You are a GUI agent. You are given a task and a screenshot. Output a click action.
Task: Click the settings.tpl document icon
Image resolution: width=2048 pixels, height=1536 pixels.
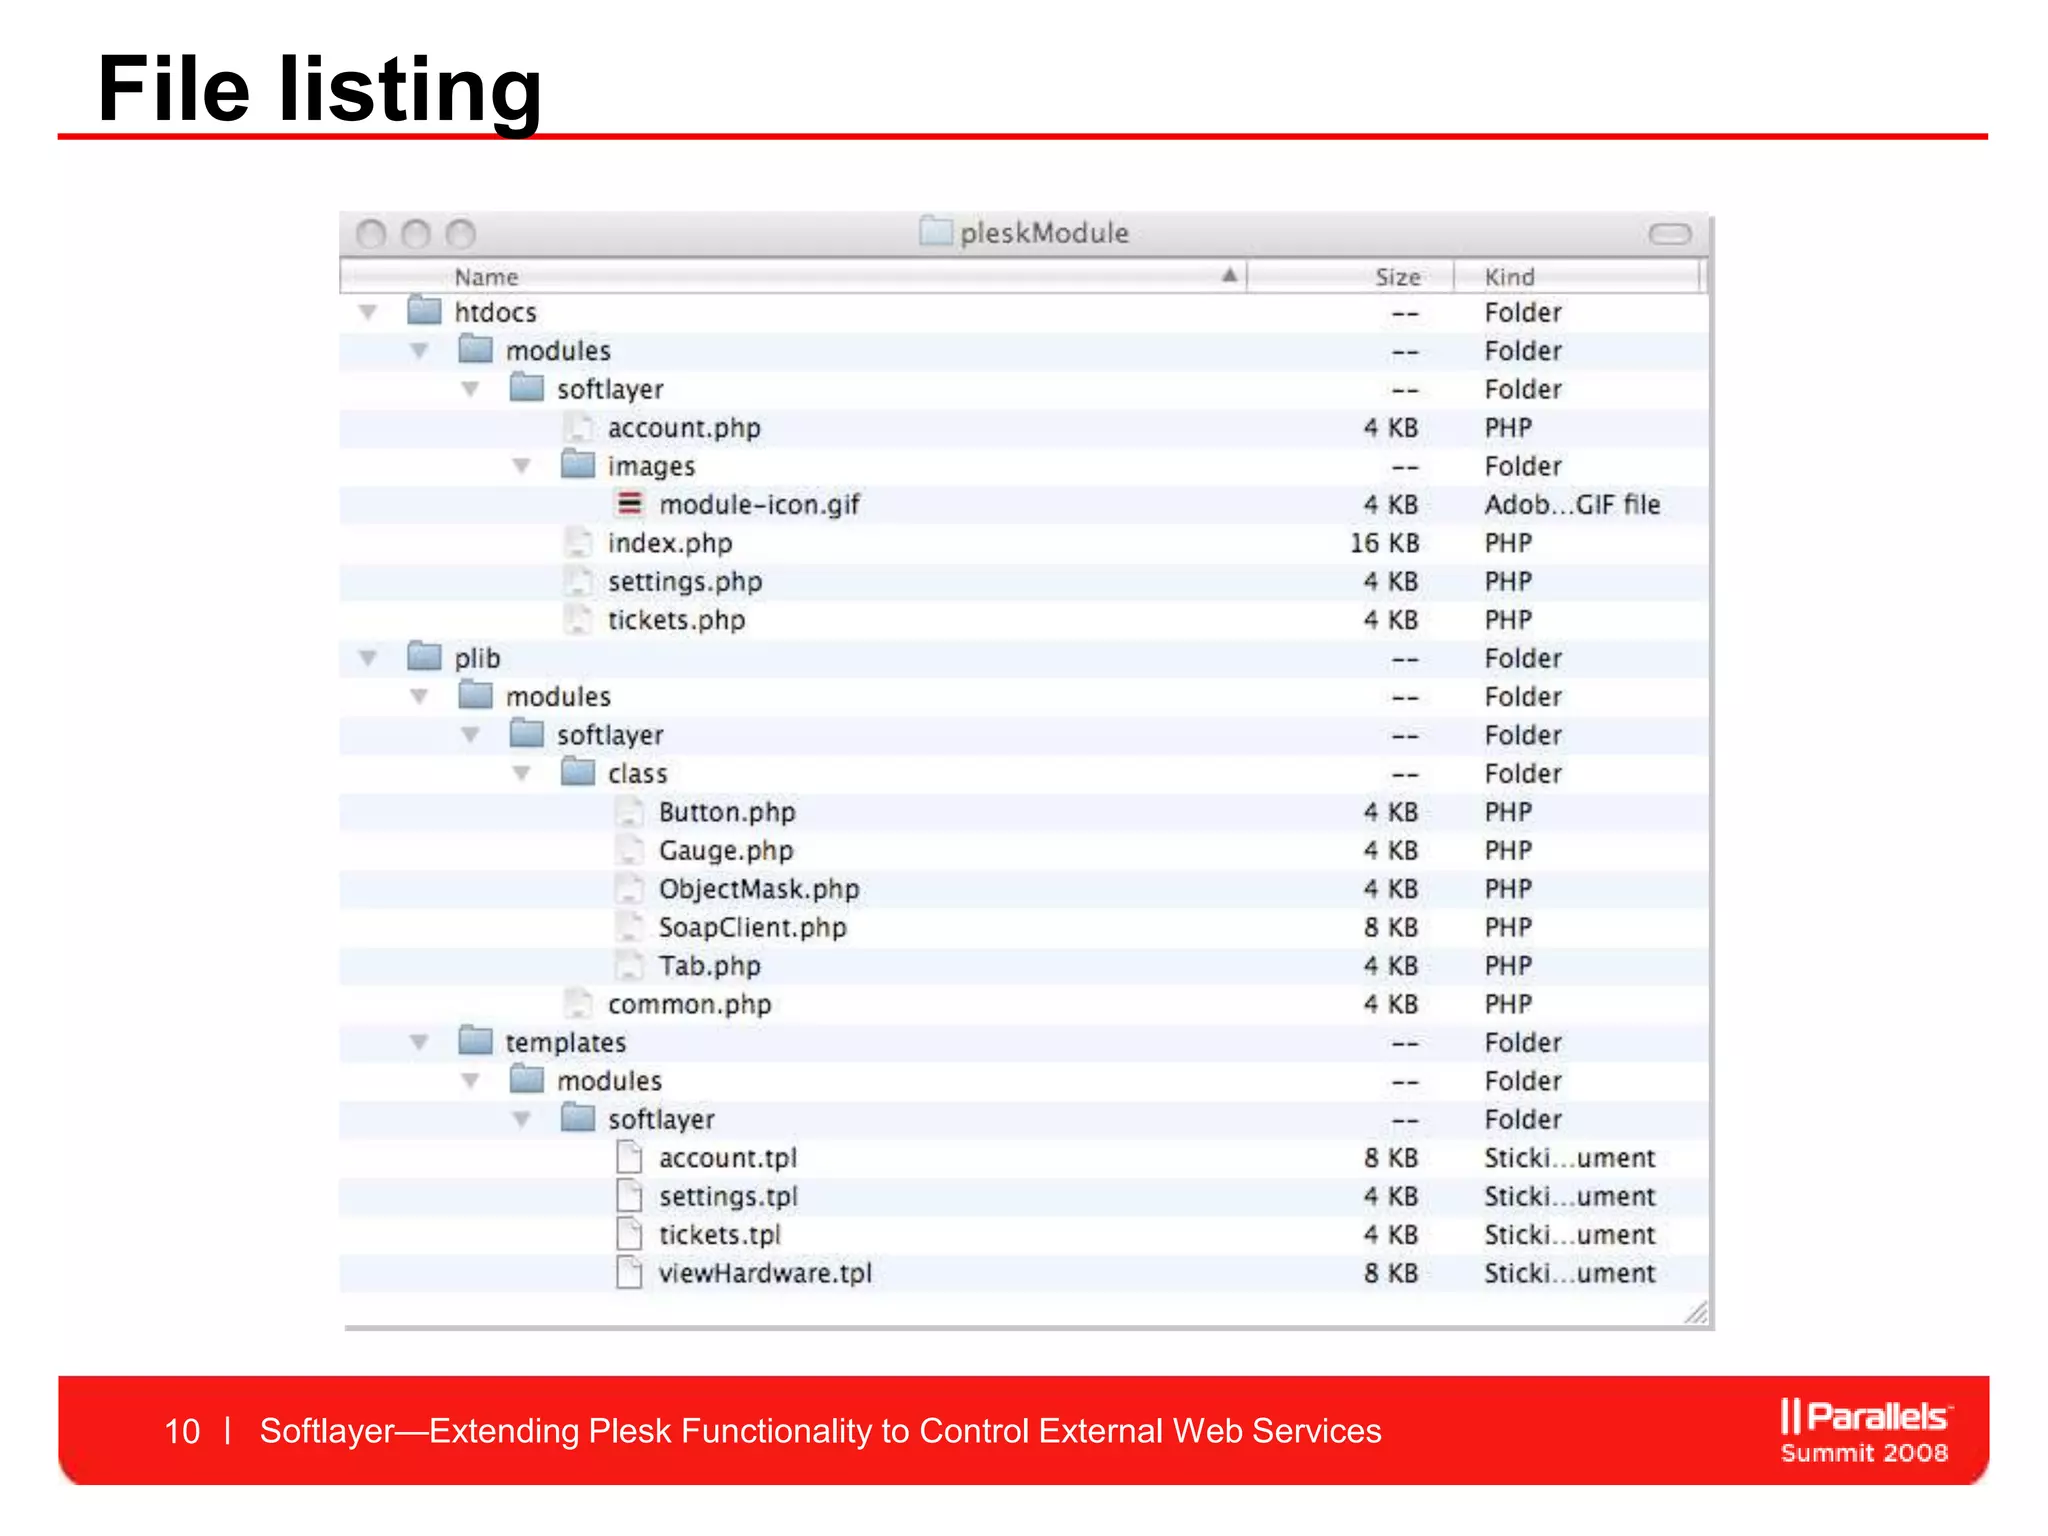(629, 1195)
